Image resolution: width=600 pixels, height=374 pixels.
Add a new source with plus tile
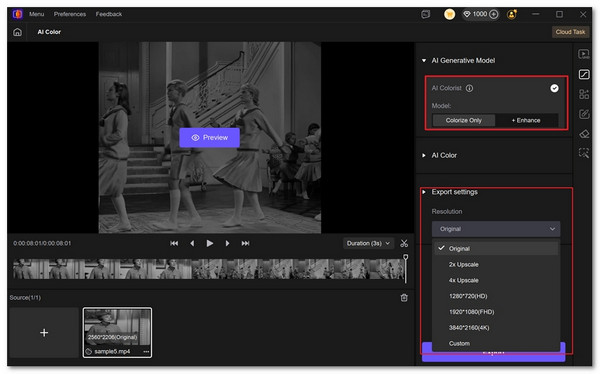(x=44, y=333)
